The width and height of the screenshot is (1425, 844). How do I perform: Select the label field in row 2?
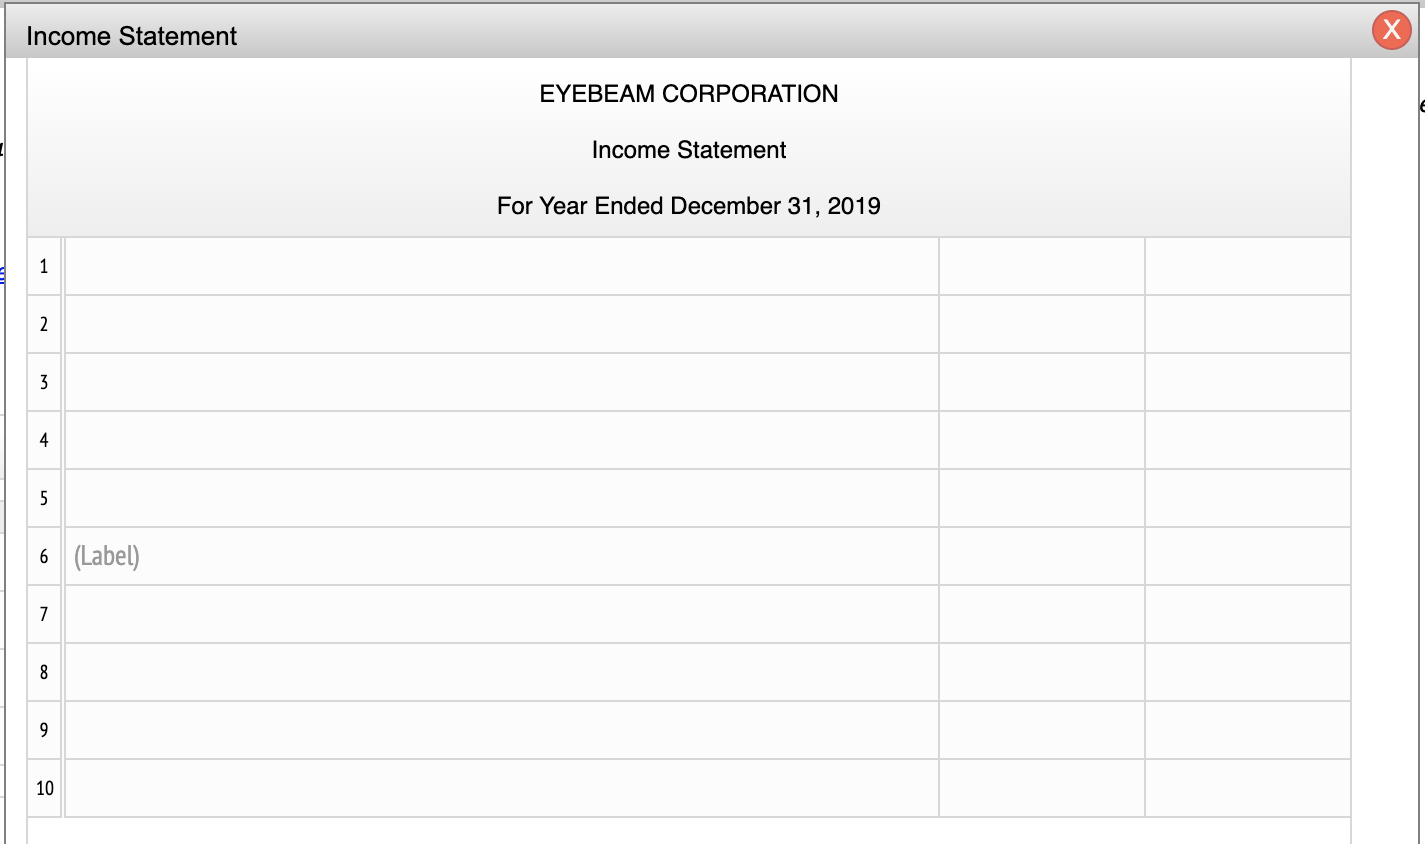502,325
